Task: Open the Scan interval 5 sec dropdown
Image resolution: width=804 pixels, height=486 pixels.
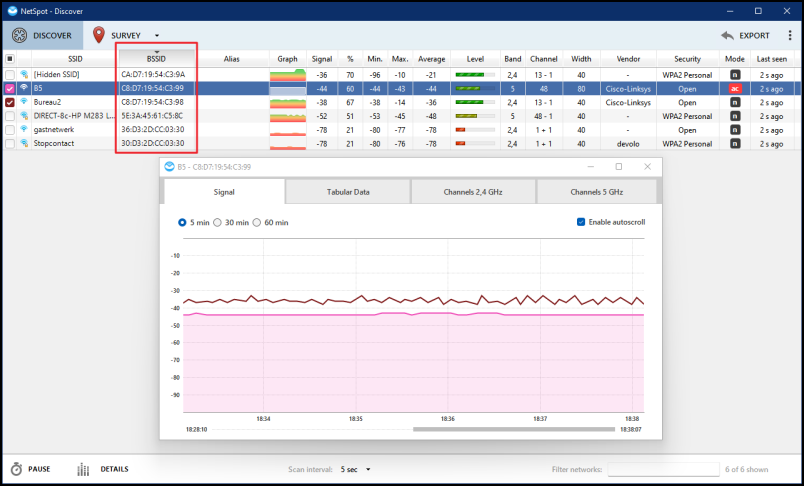Action: point(355,469)
